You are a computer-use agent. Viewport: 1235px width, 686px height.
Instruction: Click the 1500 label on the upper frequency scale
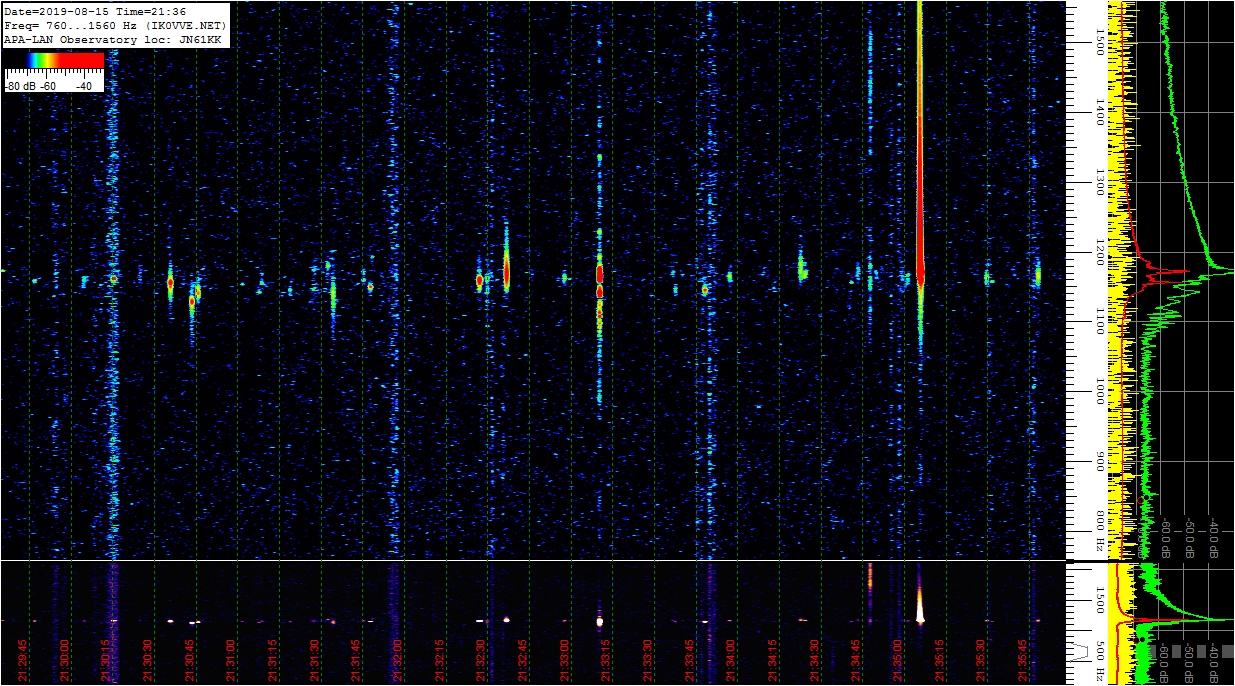pyautogui.click(x=1101, y=40)
